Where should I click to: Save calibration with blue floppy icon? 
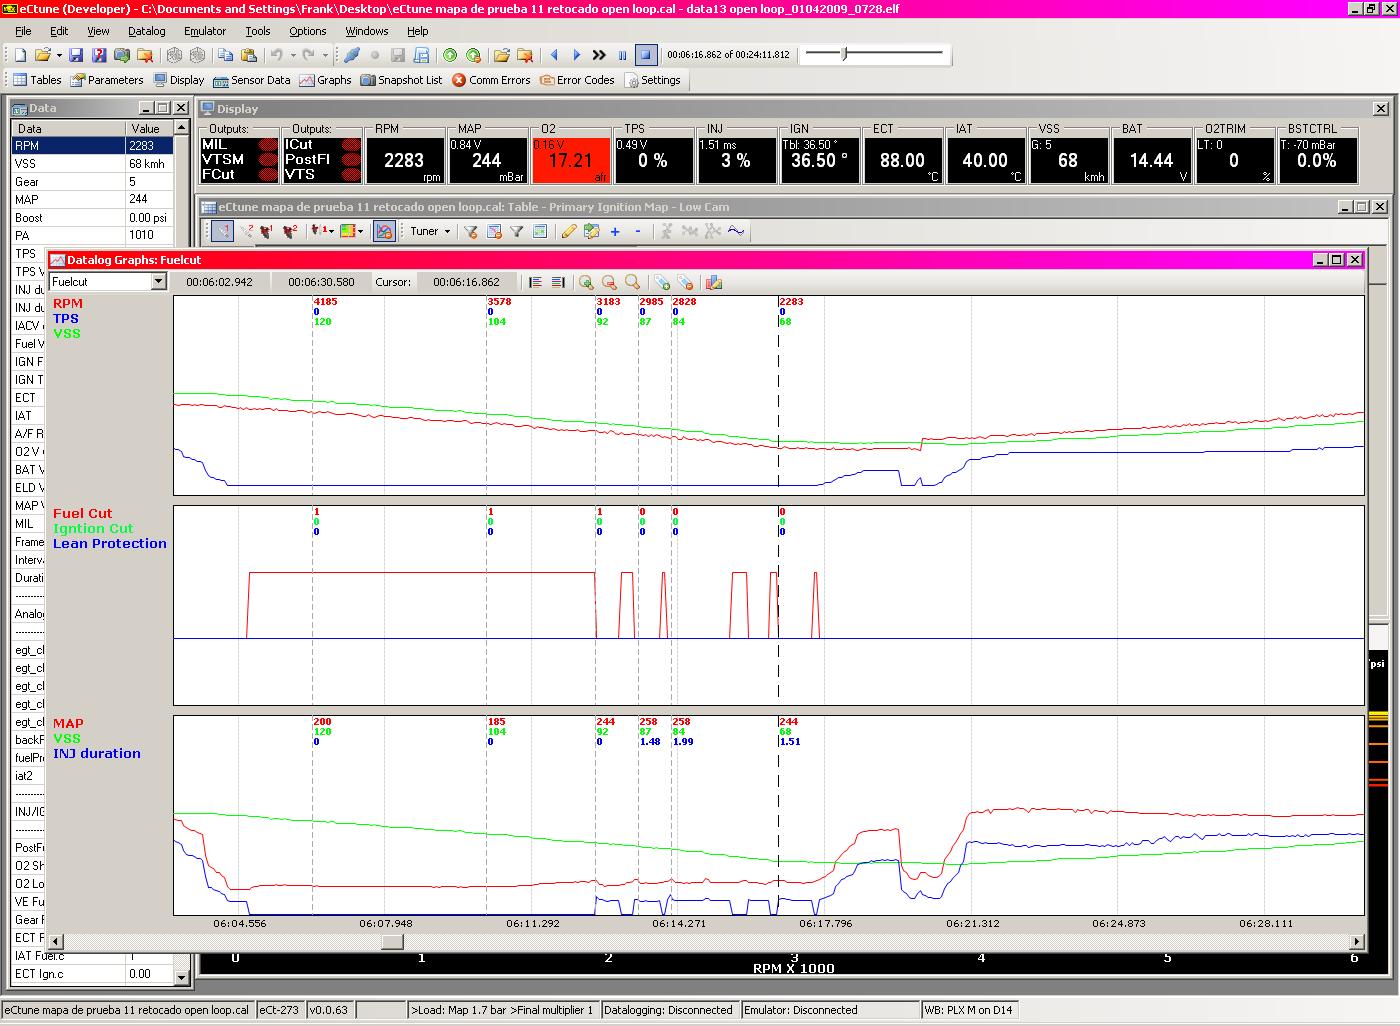click(x=76, y=55)
